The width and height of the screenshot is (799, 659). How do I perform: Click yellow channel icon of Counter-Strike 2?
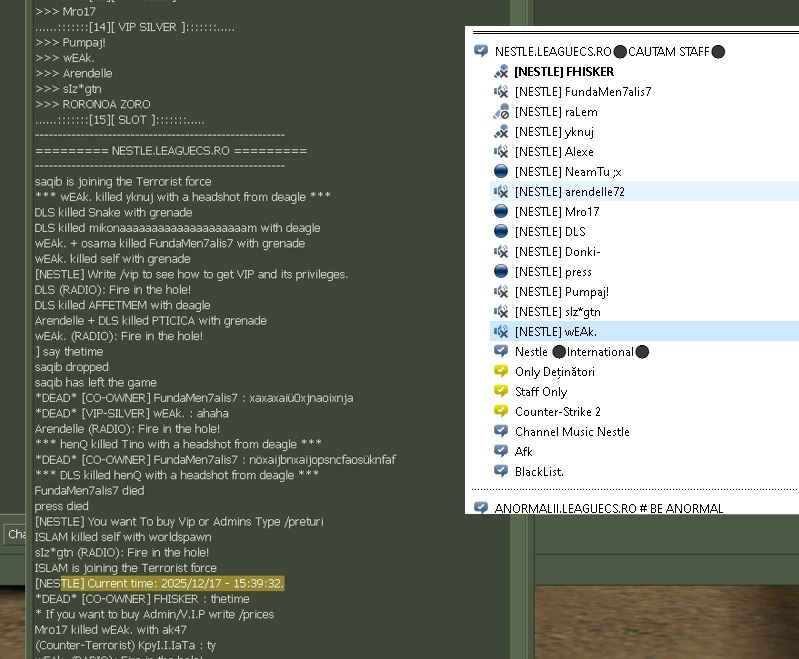coord(501,411)
